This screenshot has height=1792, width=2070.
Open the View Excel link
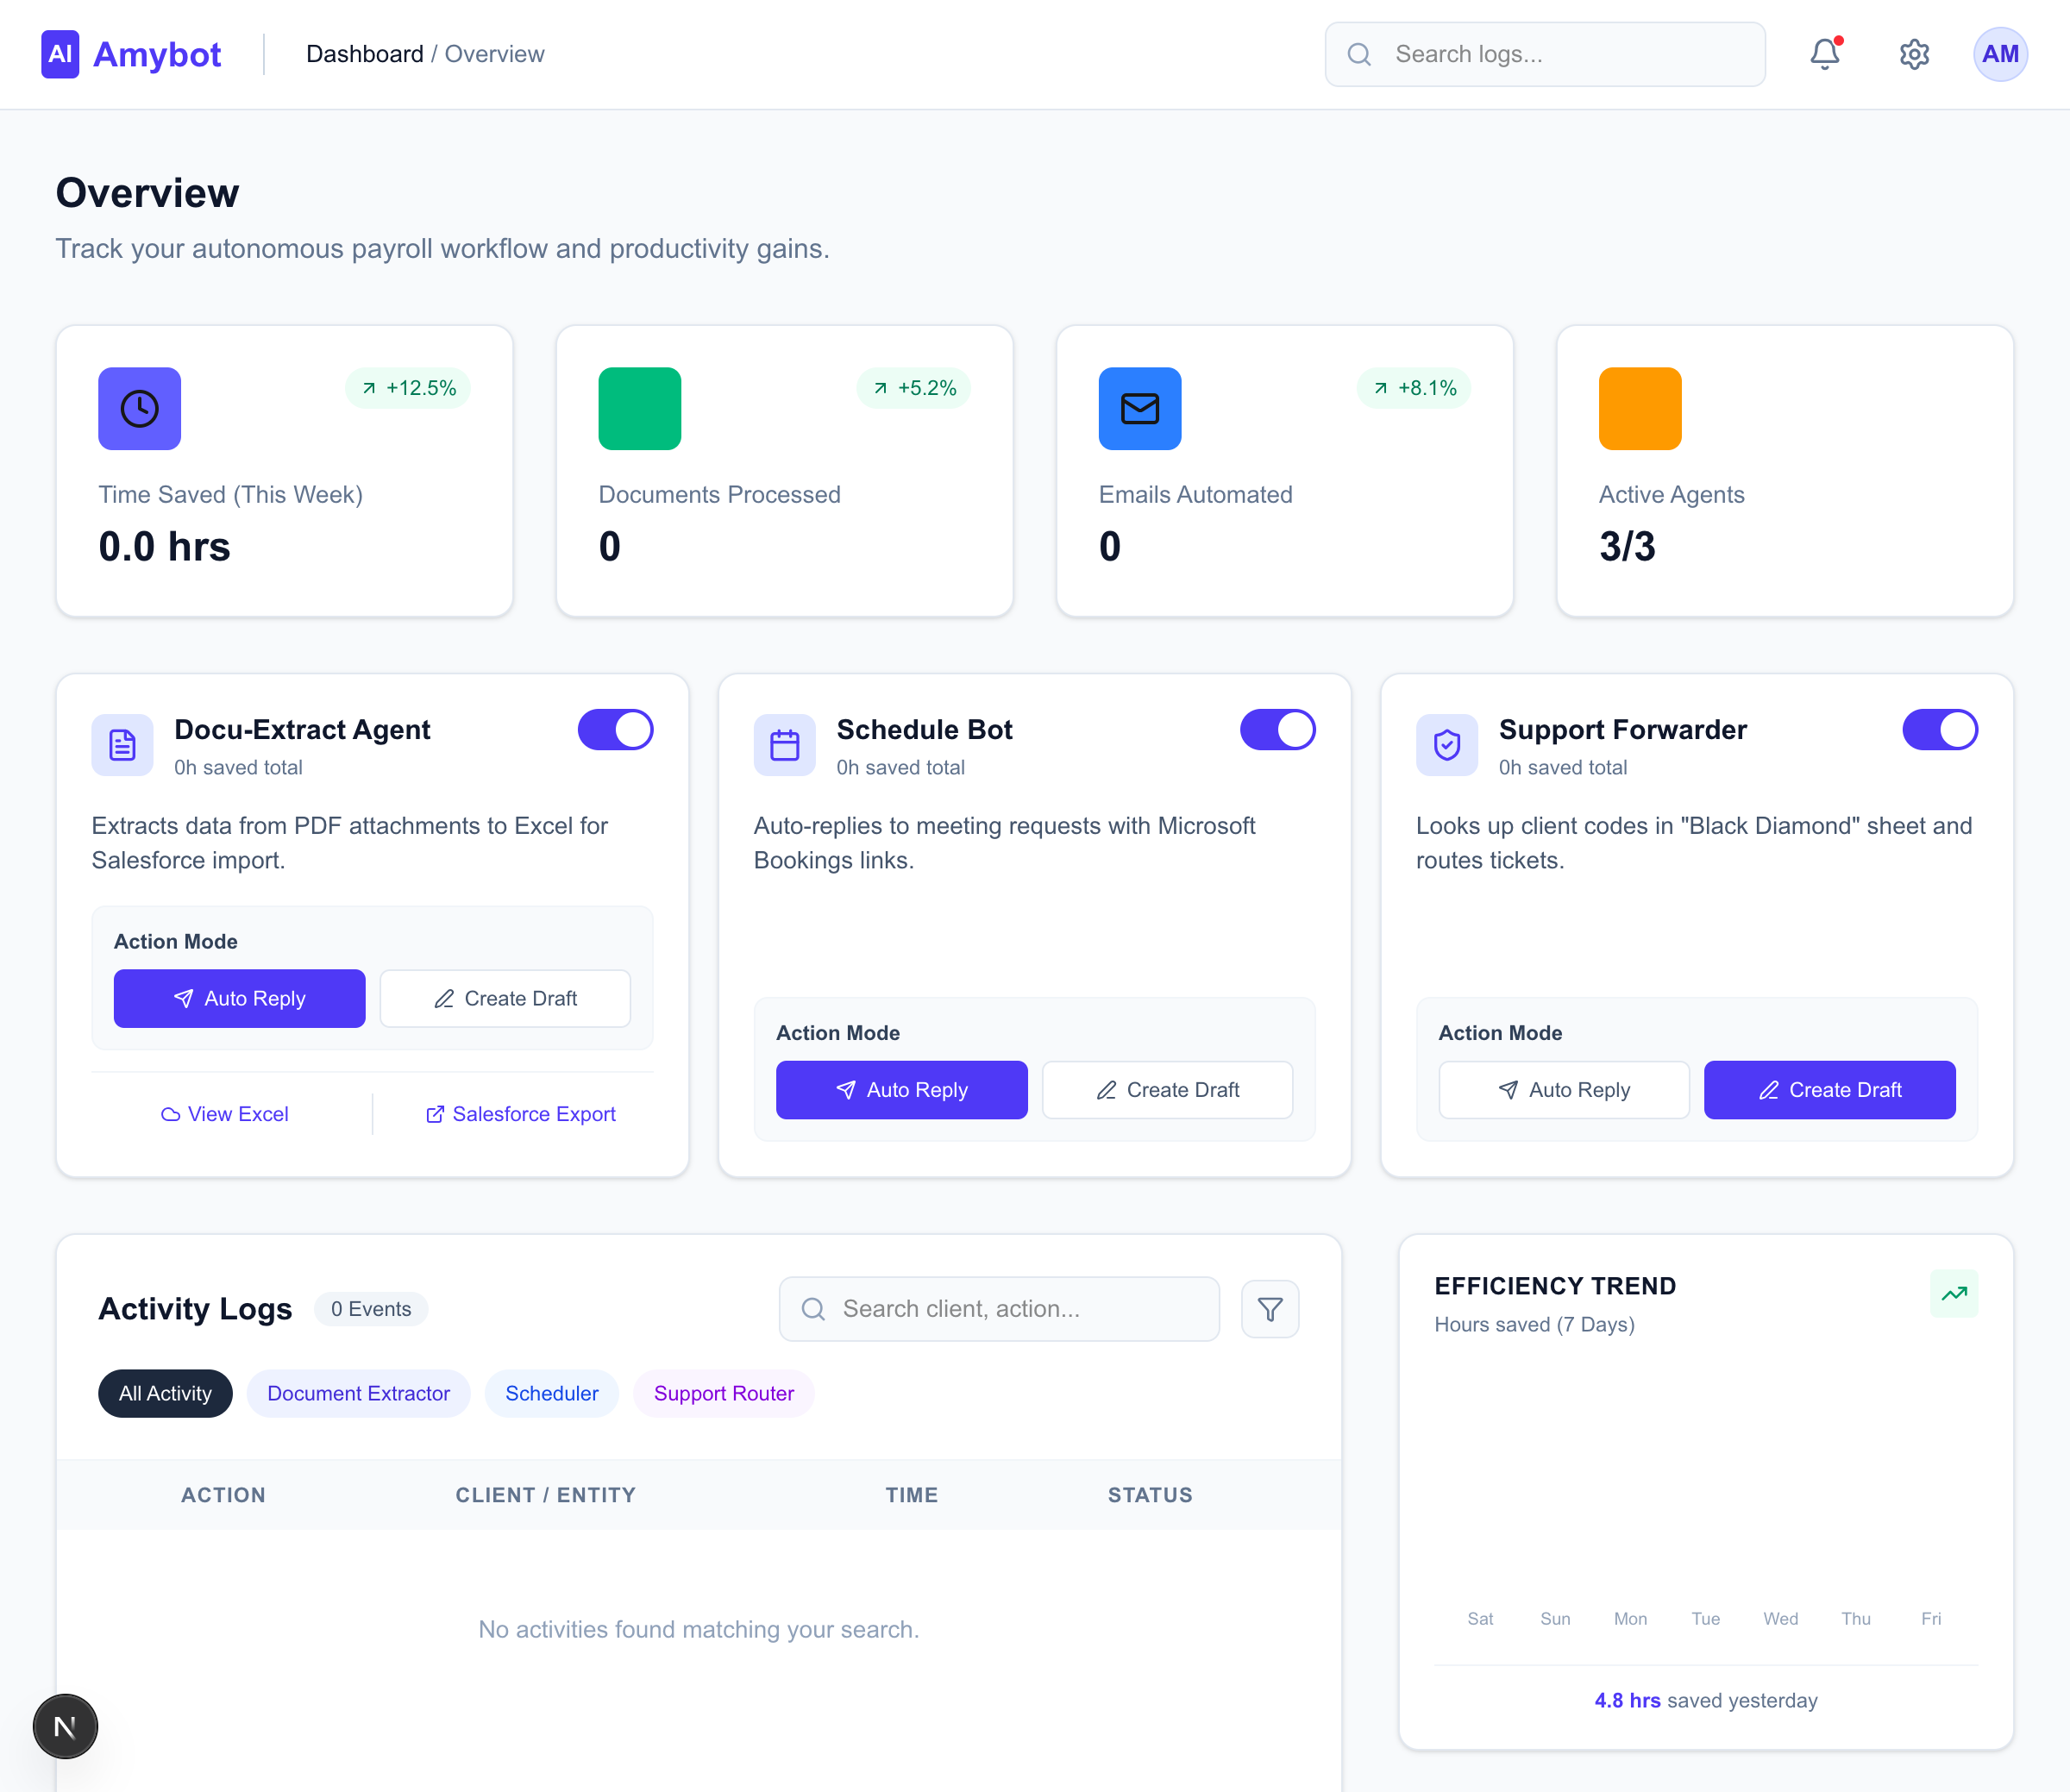tap(224, 1114)
